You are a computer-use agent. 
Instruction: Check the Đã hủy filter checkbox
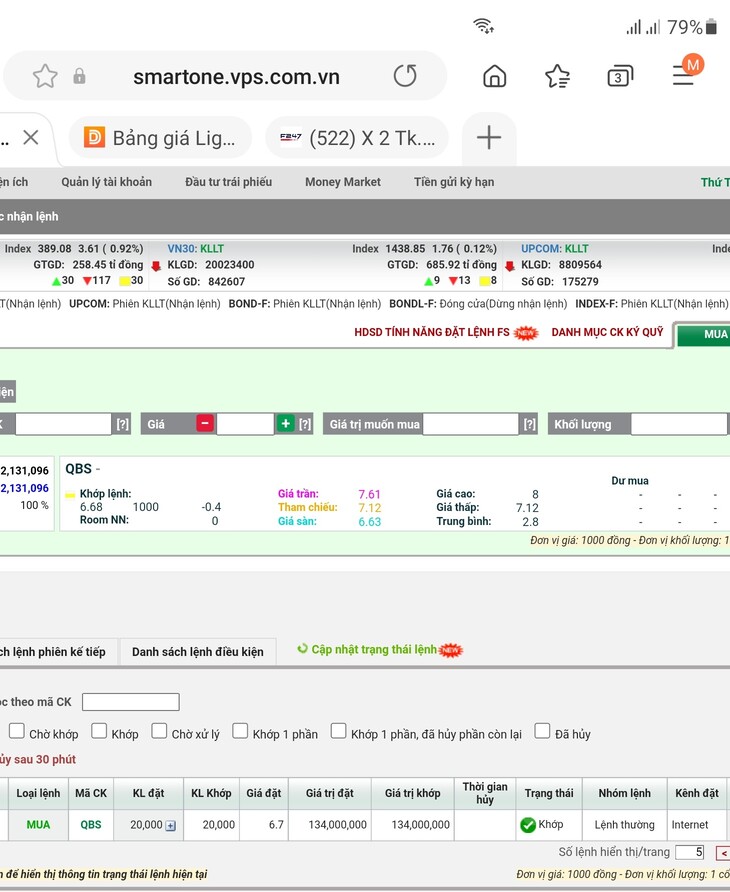(542, 731)
